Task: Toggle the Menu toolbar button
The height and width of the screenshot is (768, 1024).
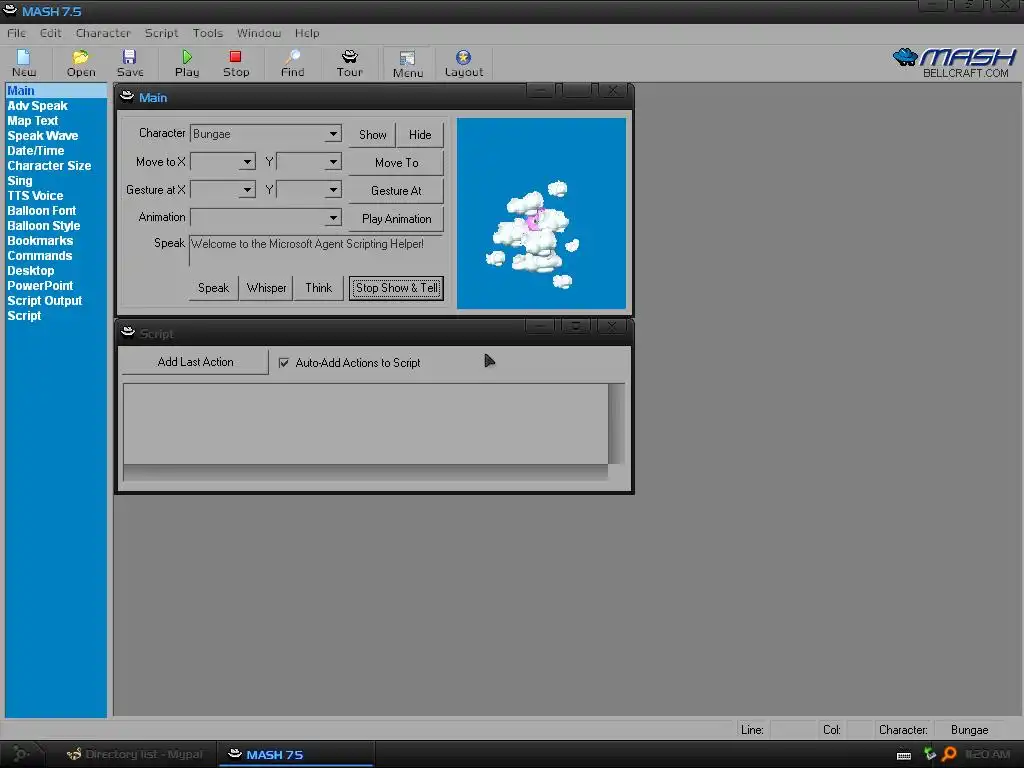Action: point(408,64)
